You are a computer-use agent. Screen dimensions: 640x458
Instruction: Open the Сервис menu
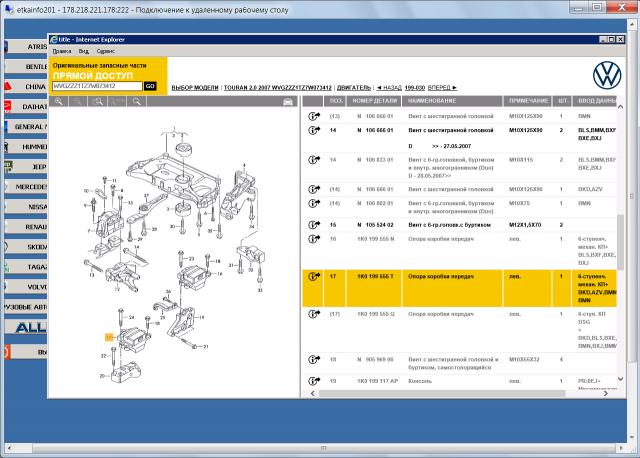(106, 51)
